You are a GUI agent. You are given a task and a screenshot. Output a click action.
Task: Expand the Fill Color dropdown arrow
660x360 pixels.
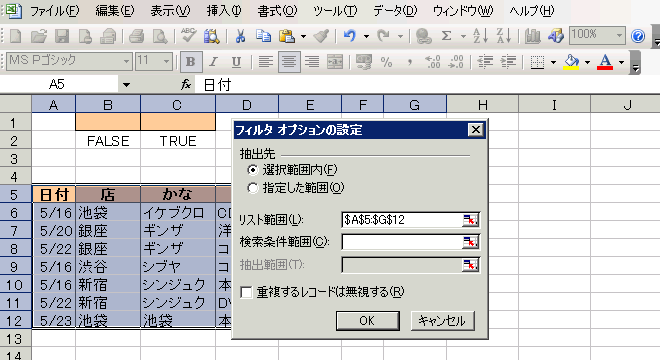(587, 62)
